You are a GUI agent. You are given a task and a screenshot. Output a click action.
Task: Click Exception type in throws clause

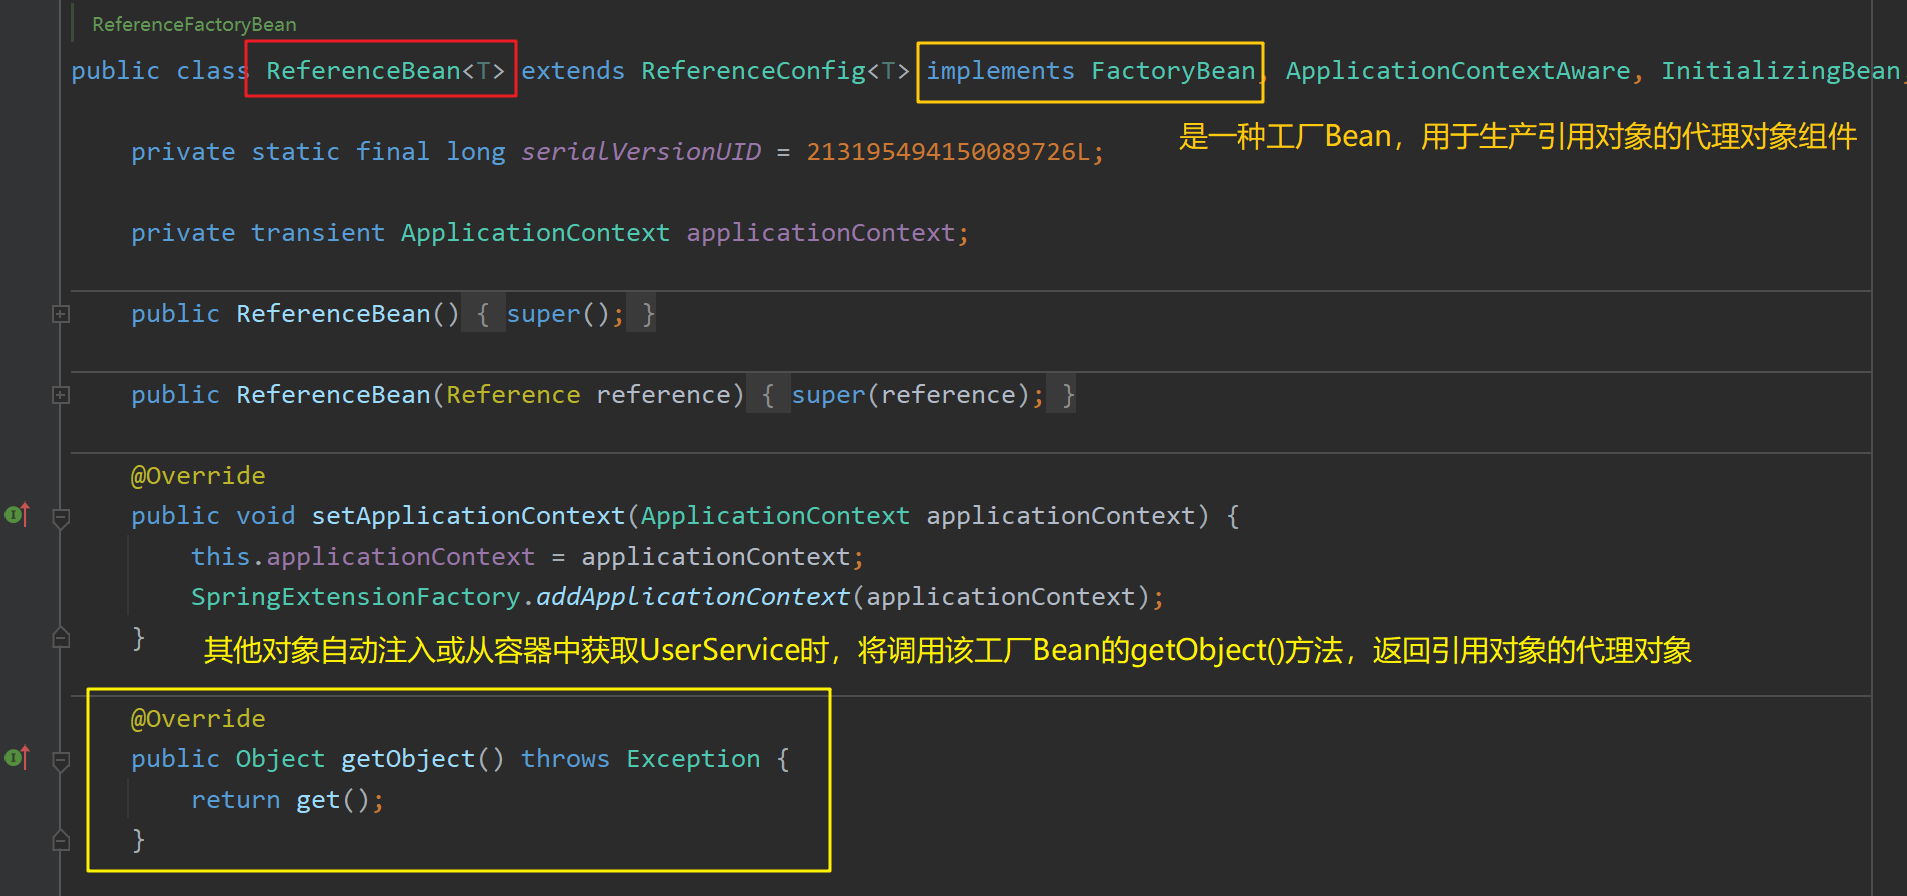pos(693,759)
